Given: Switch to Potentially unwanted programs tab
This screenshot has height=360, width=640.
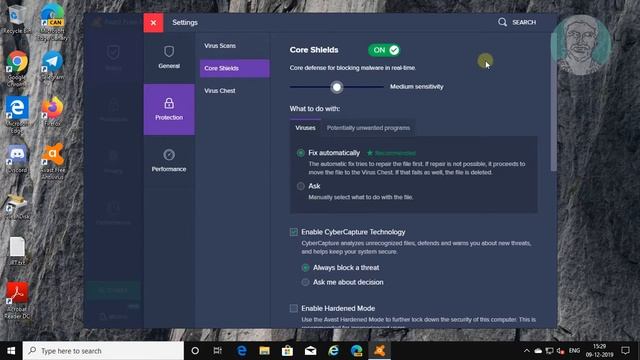Looking at the screenshot, I should pyautogui.click(x=368, y=128).
